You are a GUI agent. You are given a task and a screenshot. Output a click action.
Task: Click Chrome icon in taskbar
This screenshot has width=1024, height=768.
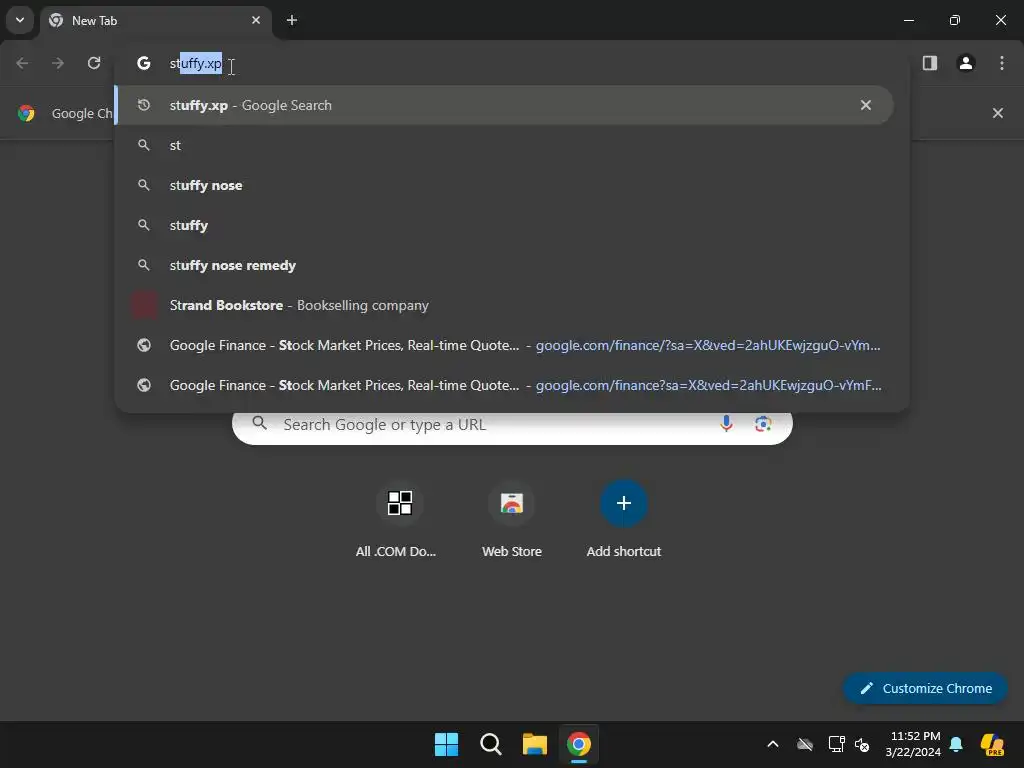(579, 744)
